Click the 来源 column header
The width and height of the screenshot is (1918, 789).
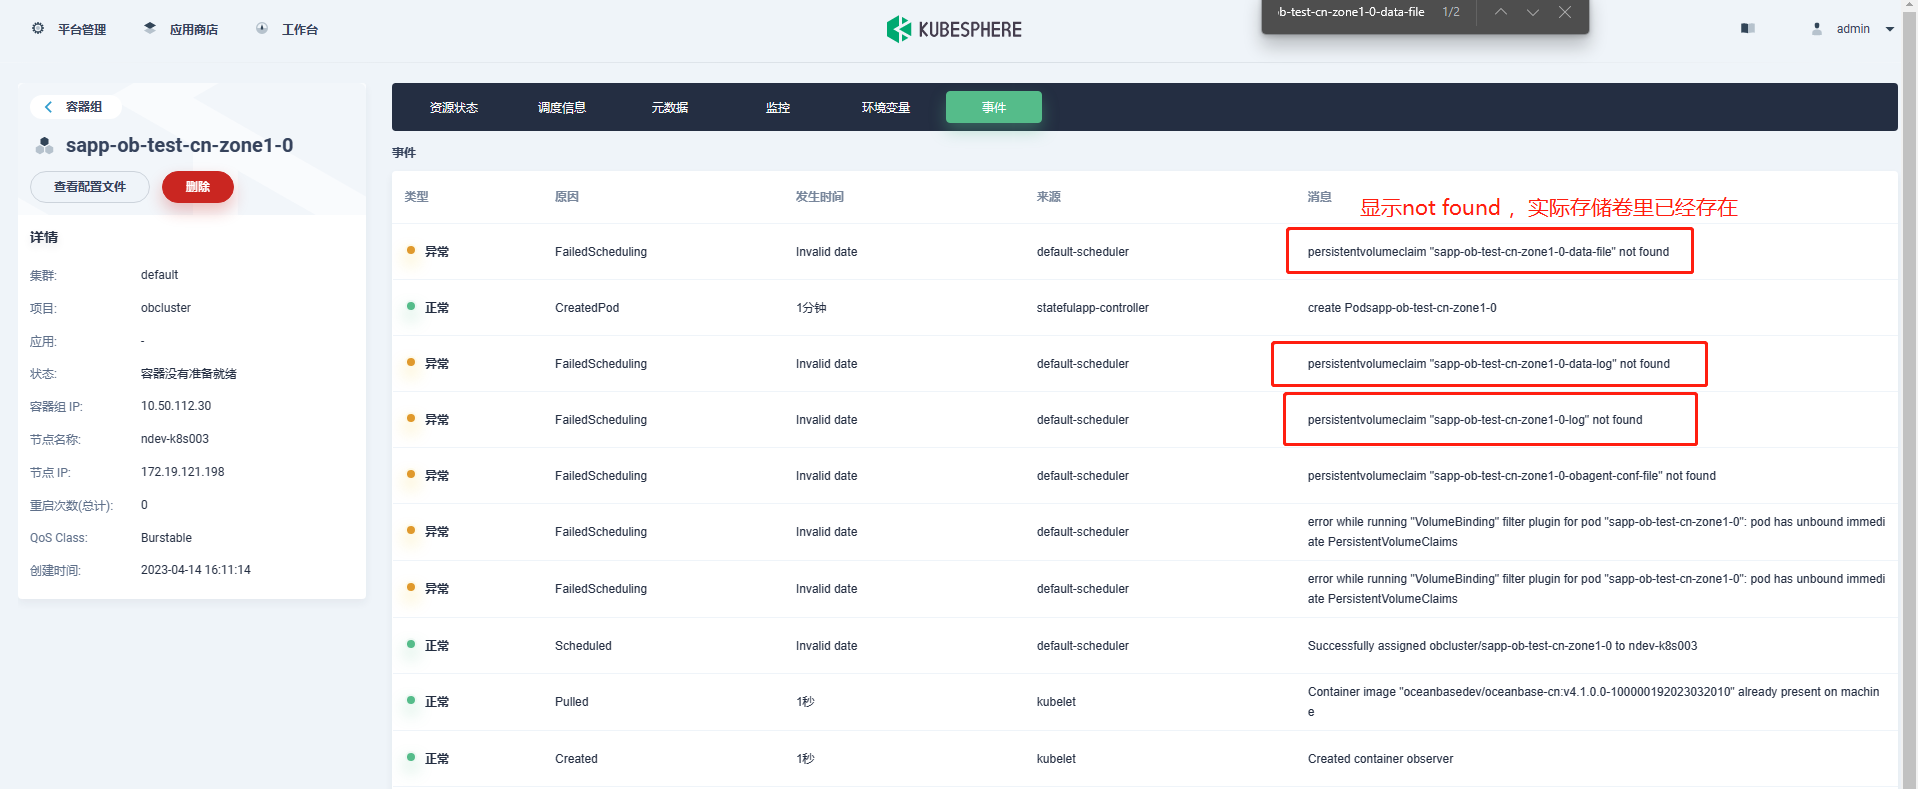point(1049,197)
